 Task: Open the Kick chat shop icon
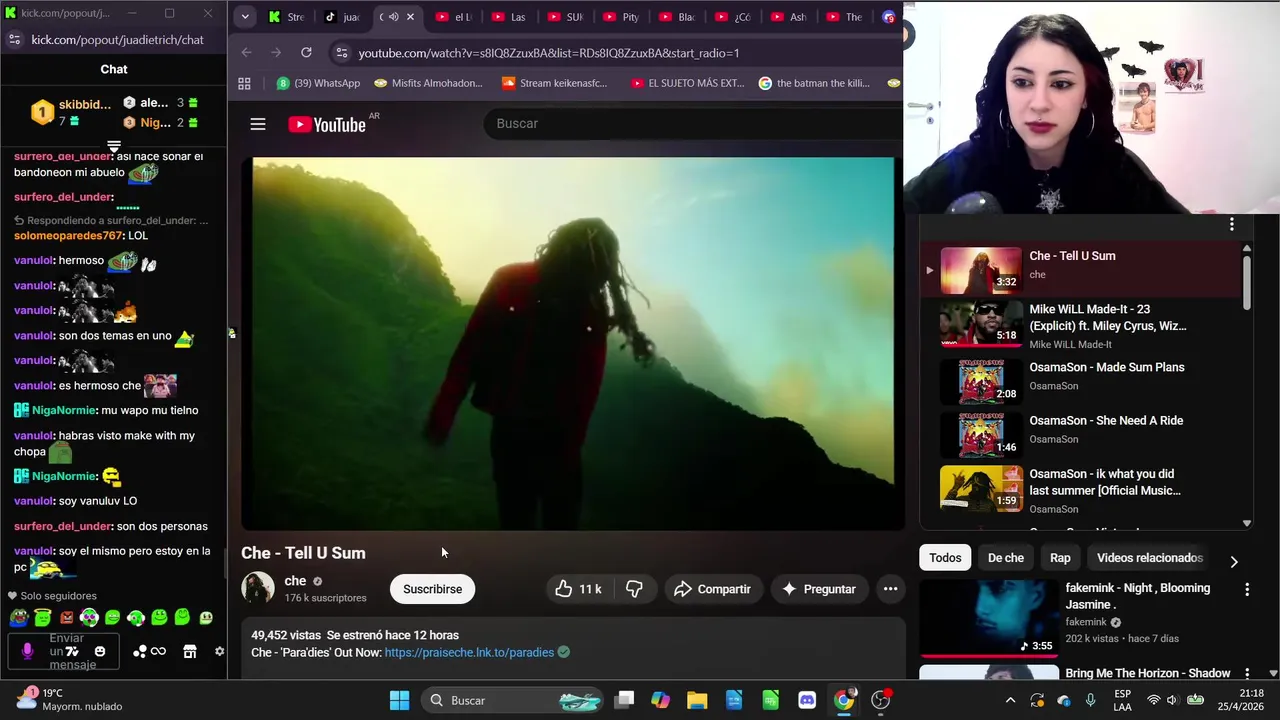pyautogui.click(x=190, y=652)
